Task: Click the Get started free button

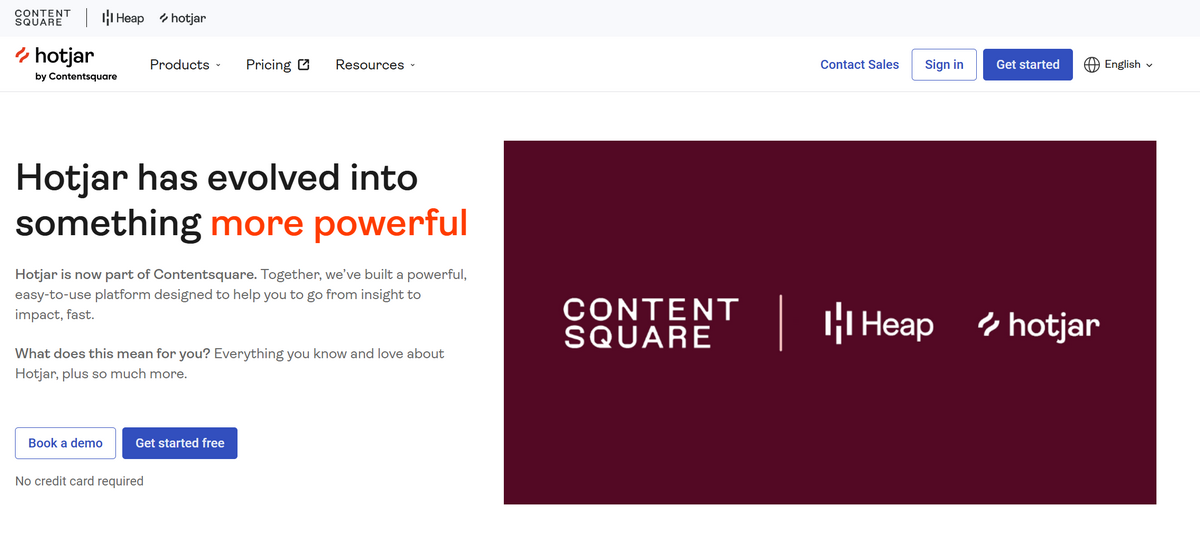Action: pyautogui.click(x=180, y=443)
